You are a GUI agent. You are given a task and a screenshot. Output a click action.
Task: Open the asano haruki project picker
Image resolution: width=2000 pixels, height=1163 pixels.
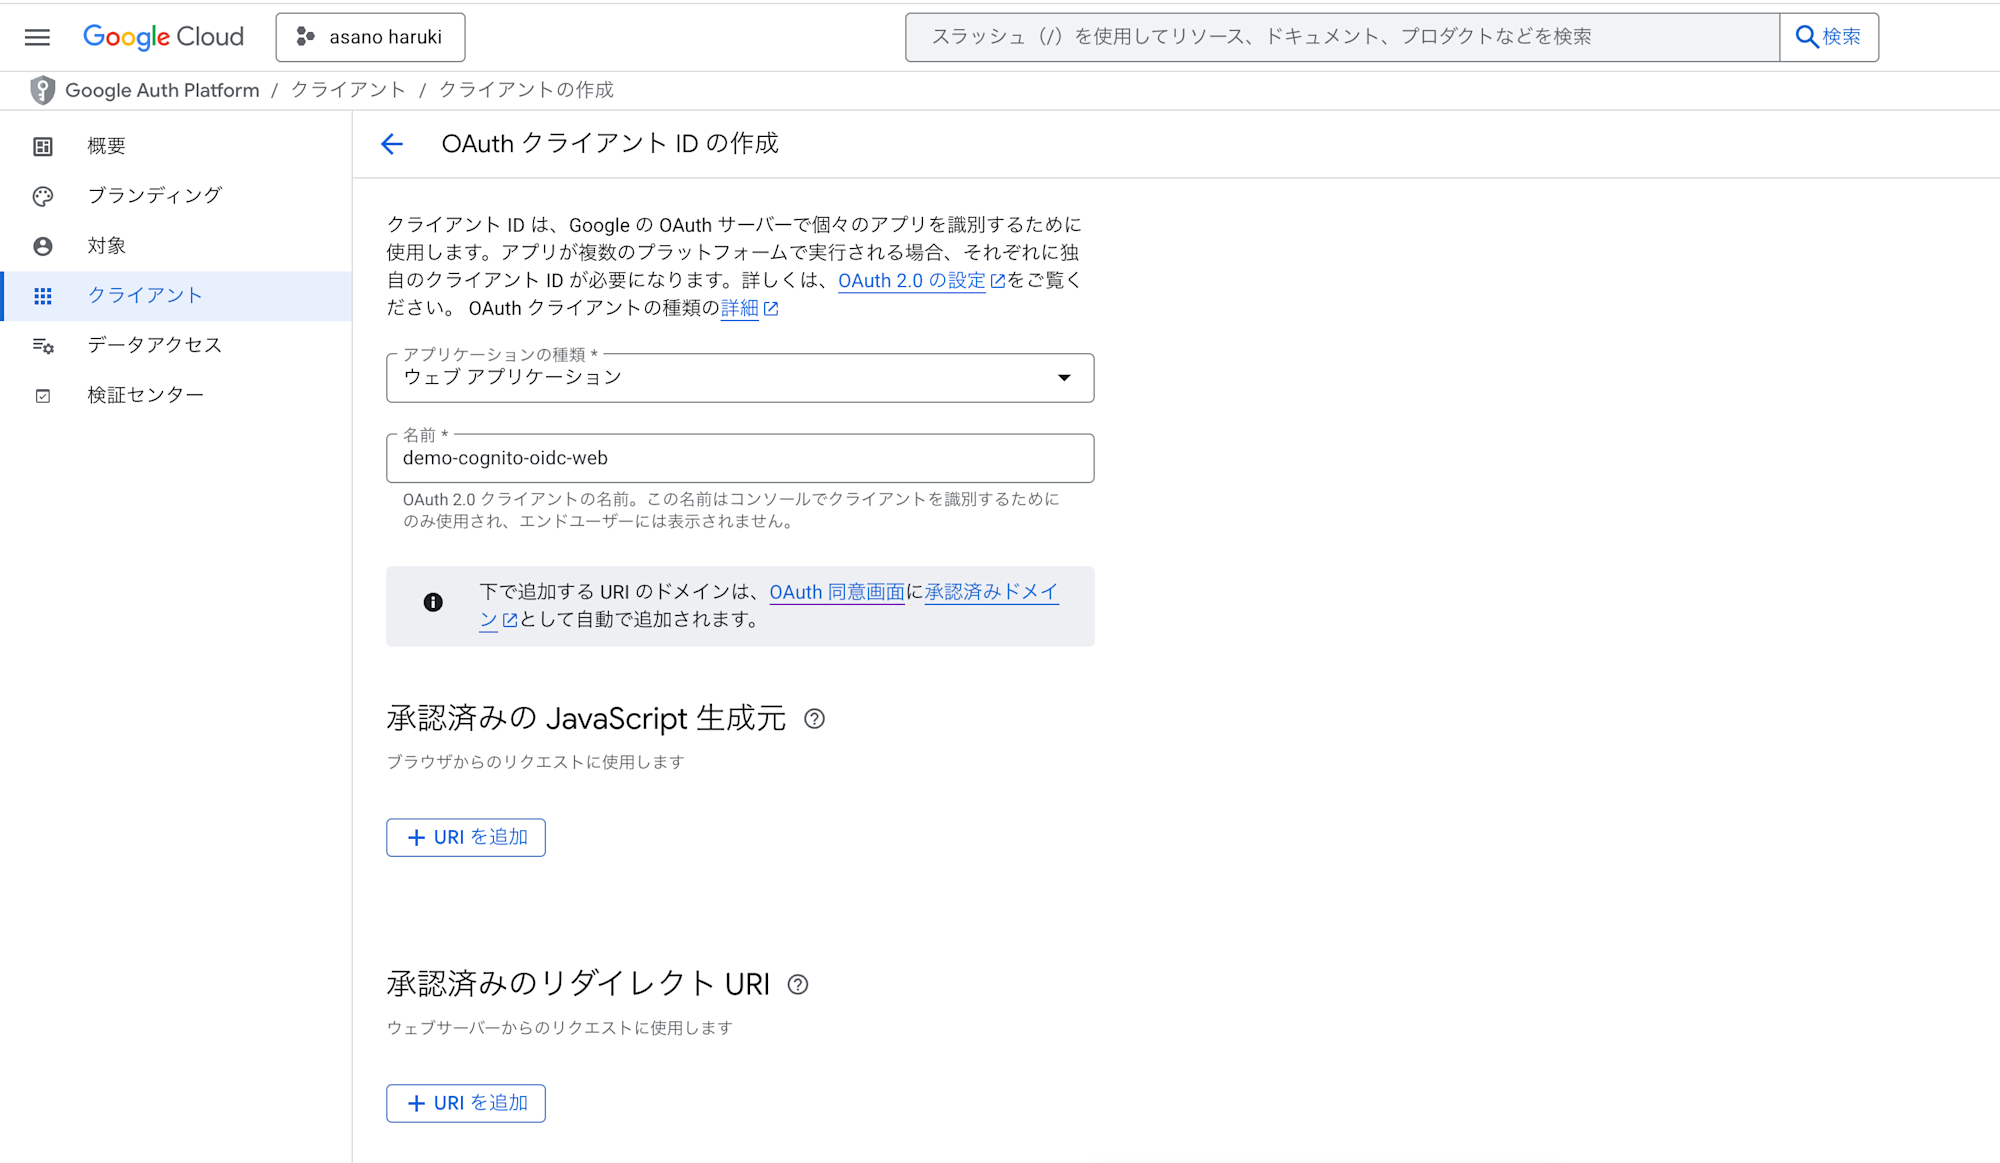click(x=370, y=37)
